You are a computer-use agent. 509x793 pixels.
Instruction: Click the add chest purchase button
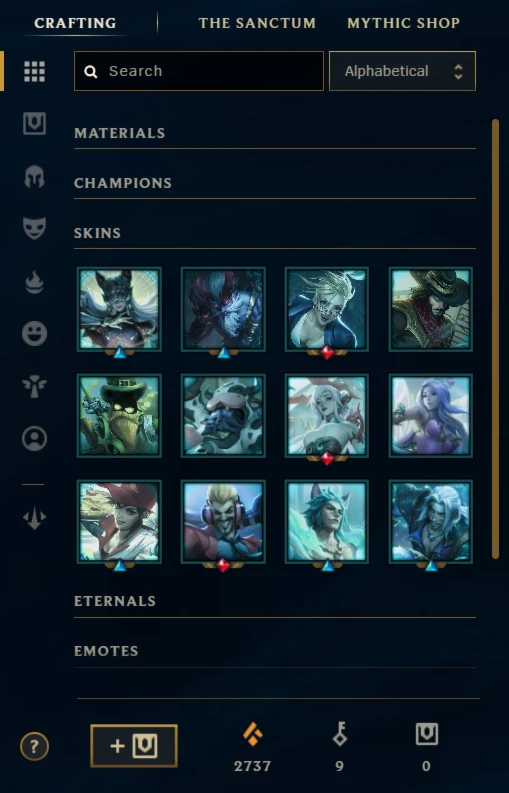(x=134, y=746)
